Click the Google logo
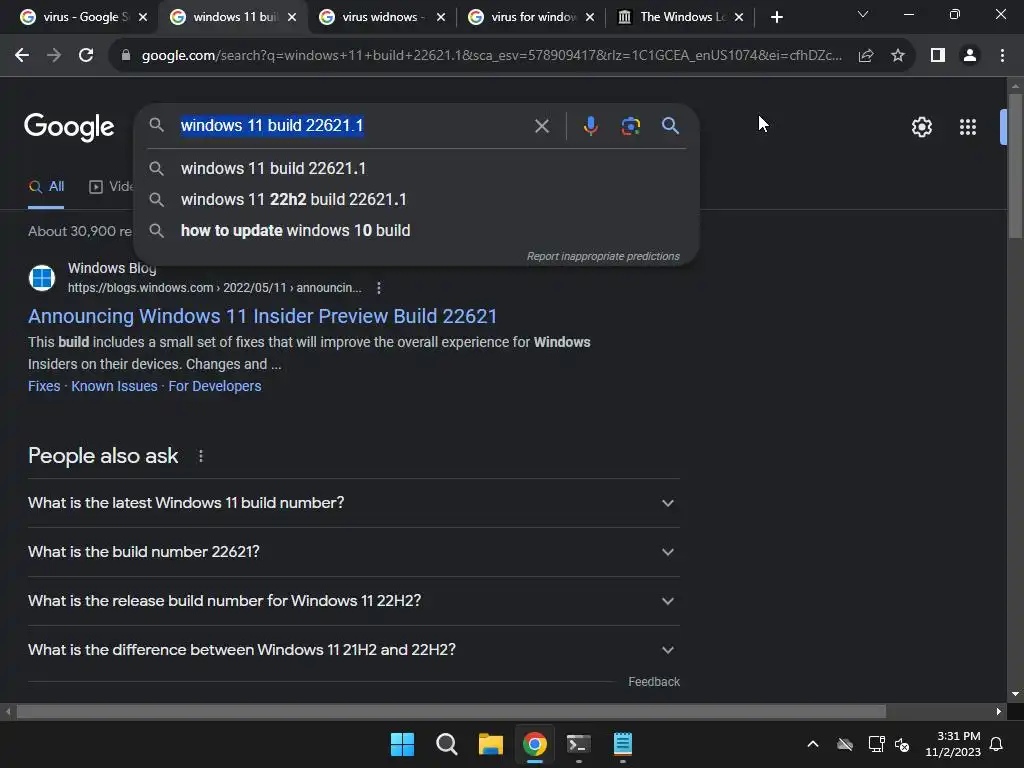This screenshot has height=768, width=1024. click(69, 127)
